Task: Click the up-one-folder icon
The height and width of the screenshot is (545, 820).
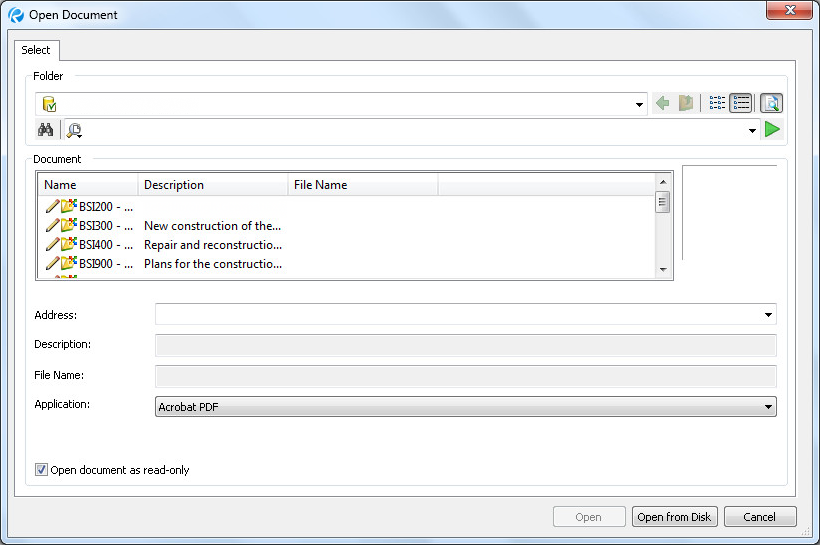Action: [686, 103]
